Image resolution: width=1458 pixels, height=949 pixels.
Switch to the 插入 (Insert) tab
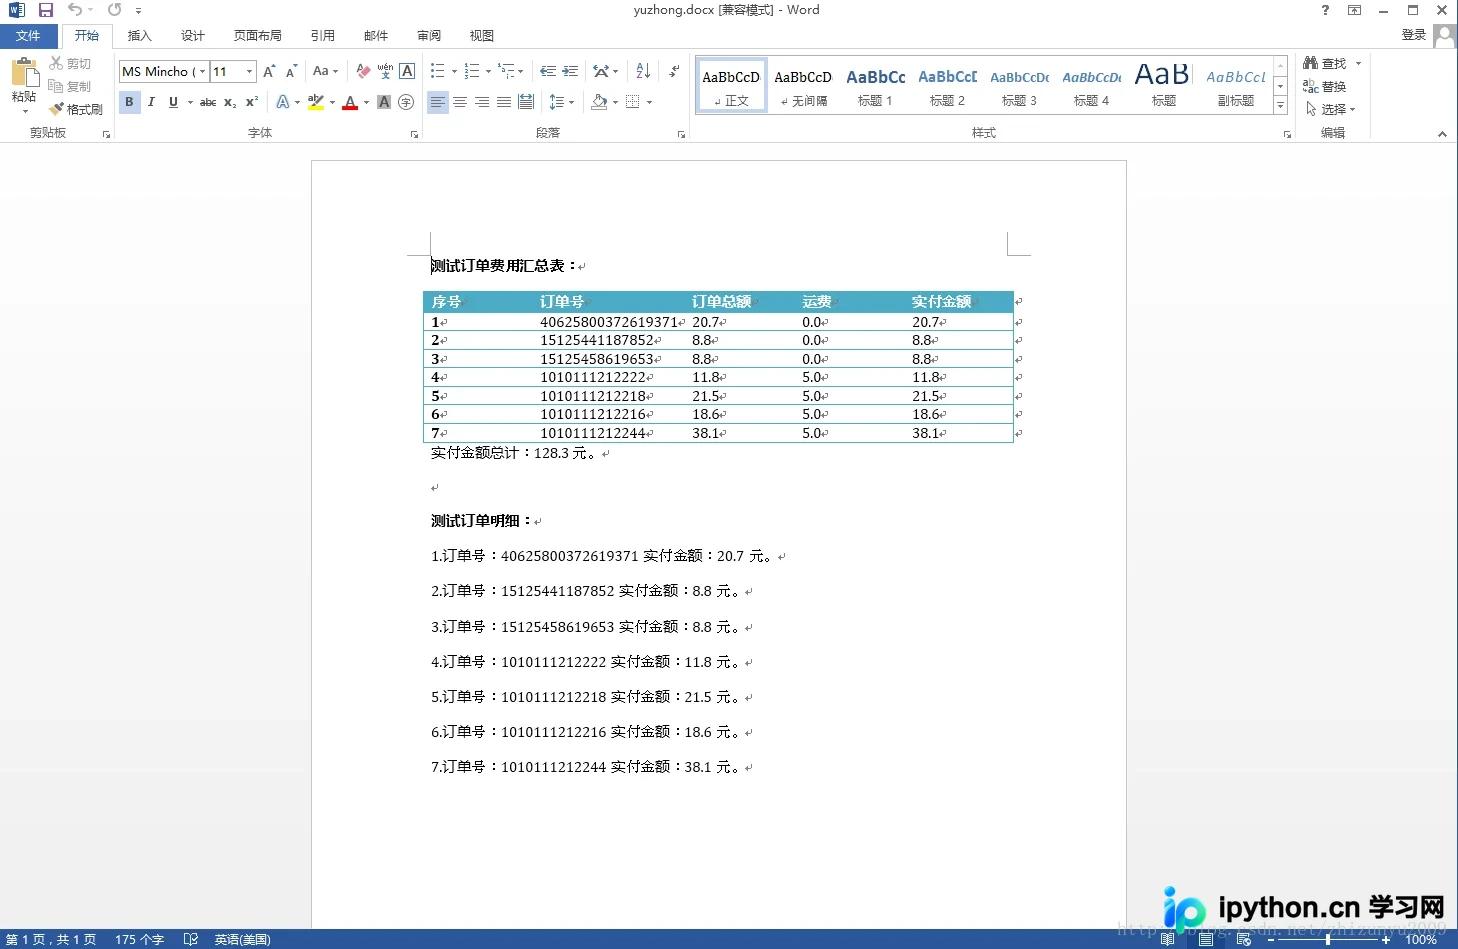coord(140,36)
